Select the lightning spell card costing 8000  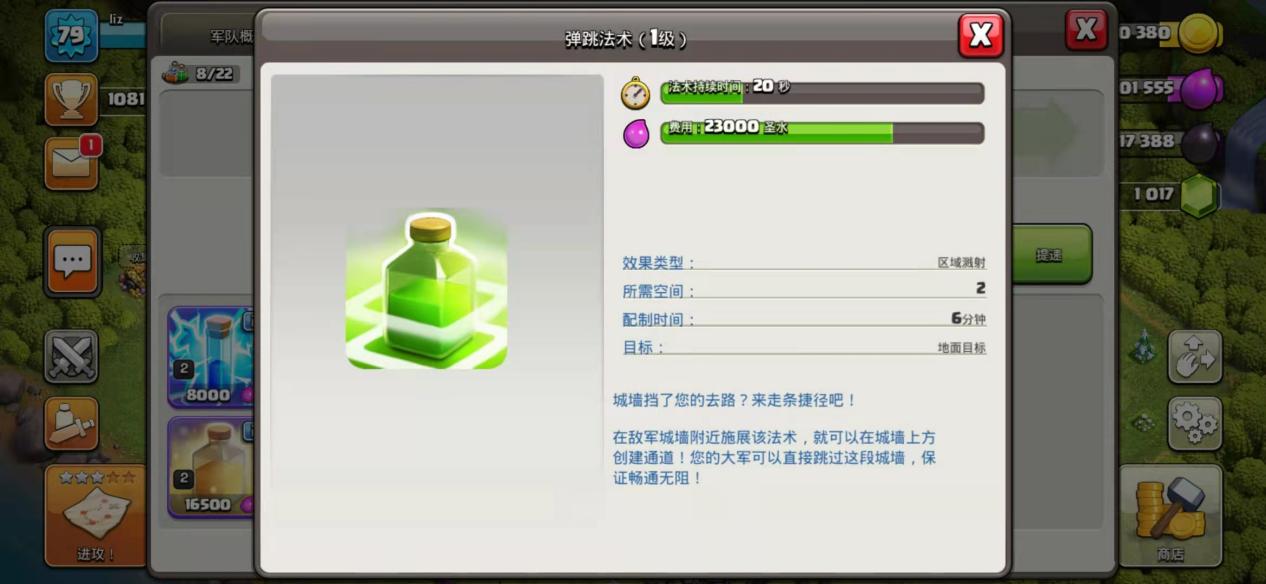(x=211, y=357)
